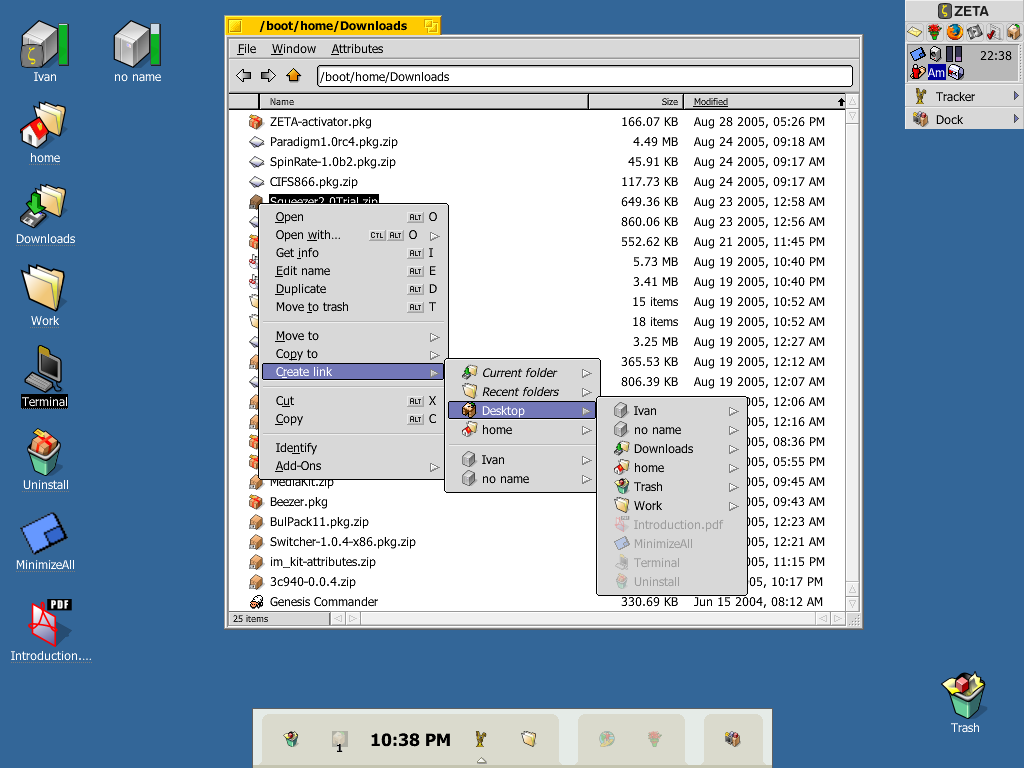Select Identify in the context menu
This screenshot has width=1024, height=768.
point(353,448)
